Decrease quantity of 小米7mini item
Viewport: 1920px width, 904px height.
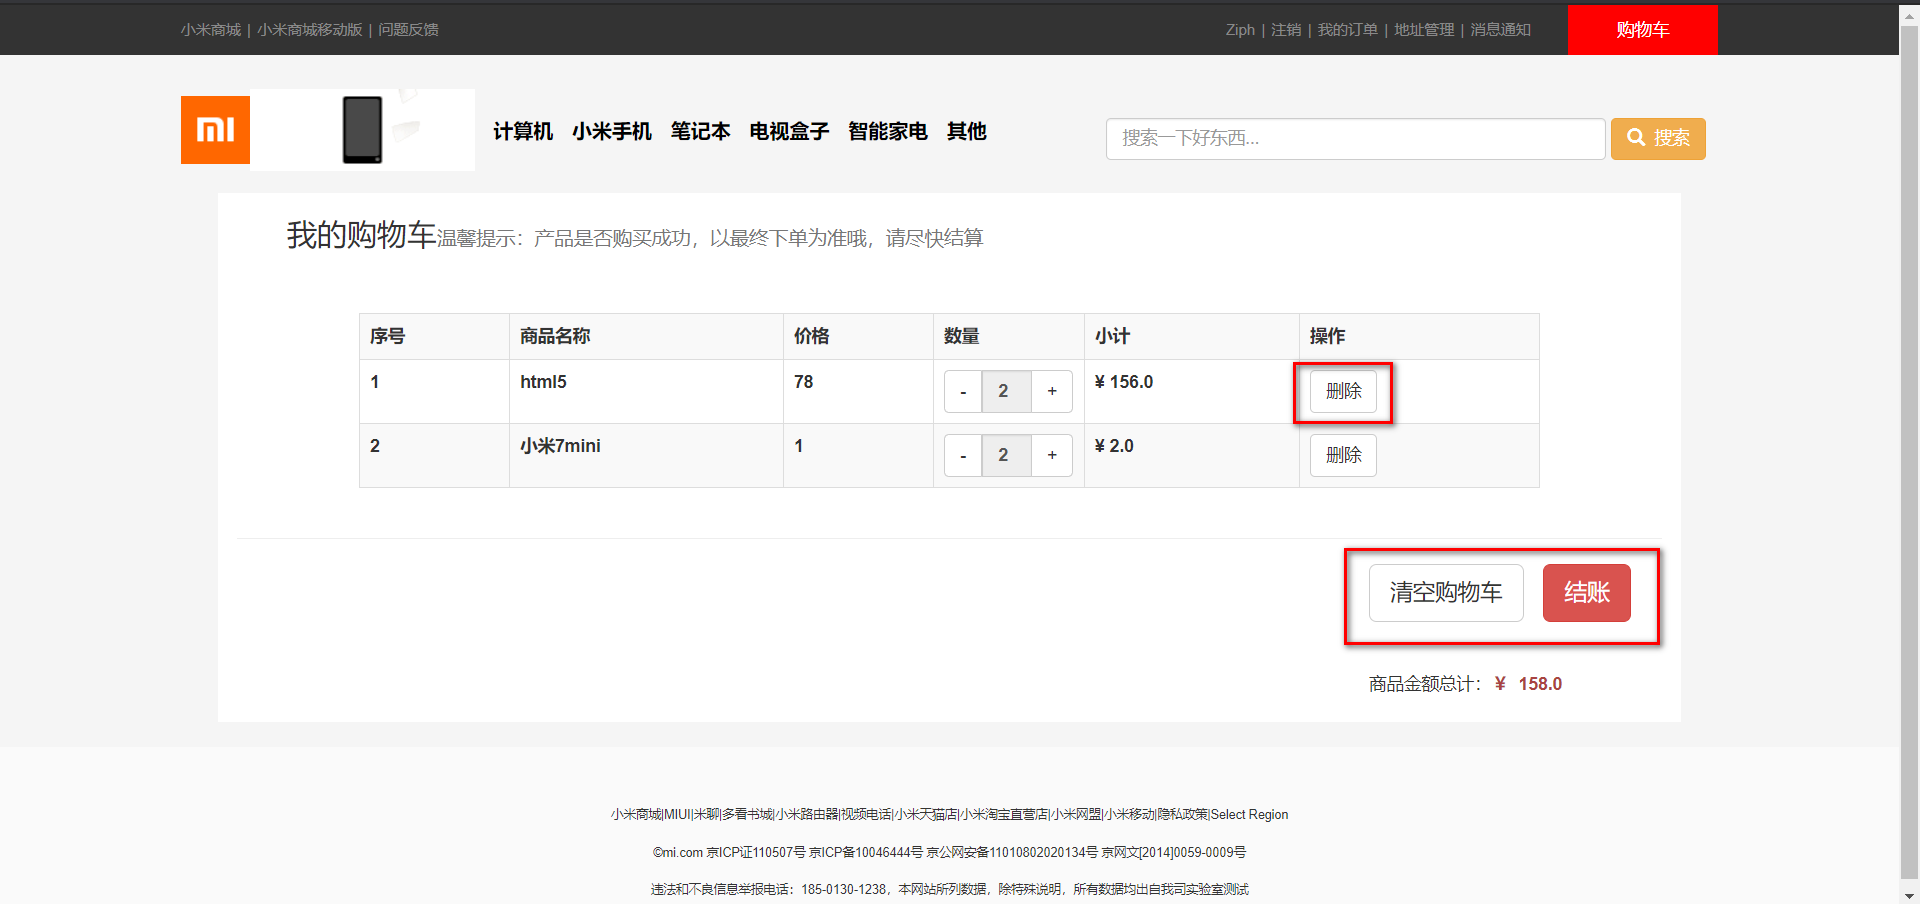[x=963, y=455]
